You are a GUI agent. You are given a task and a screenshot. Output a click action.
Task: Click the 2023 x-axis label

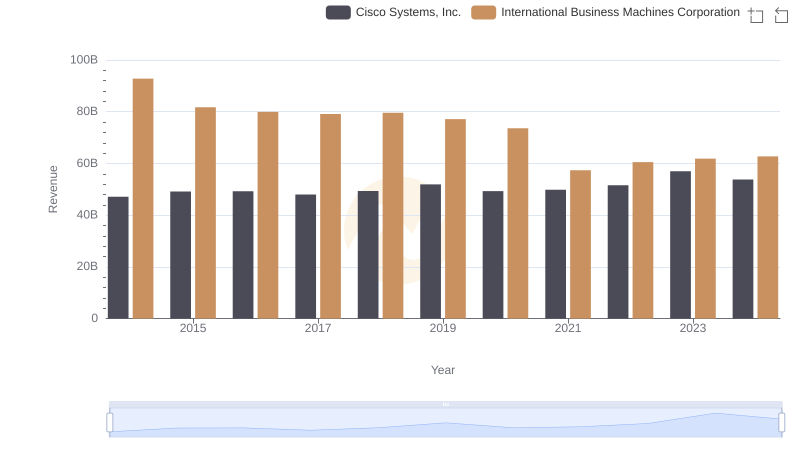693,328
